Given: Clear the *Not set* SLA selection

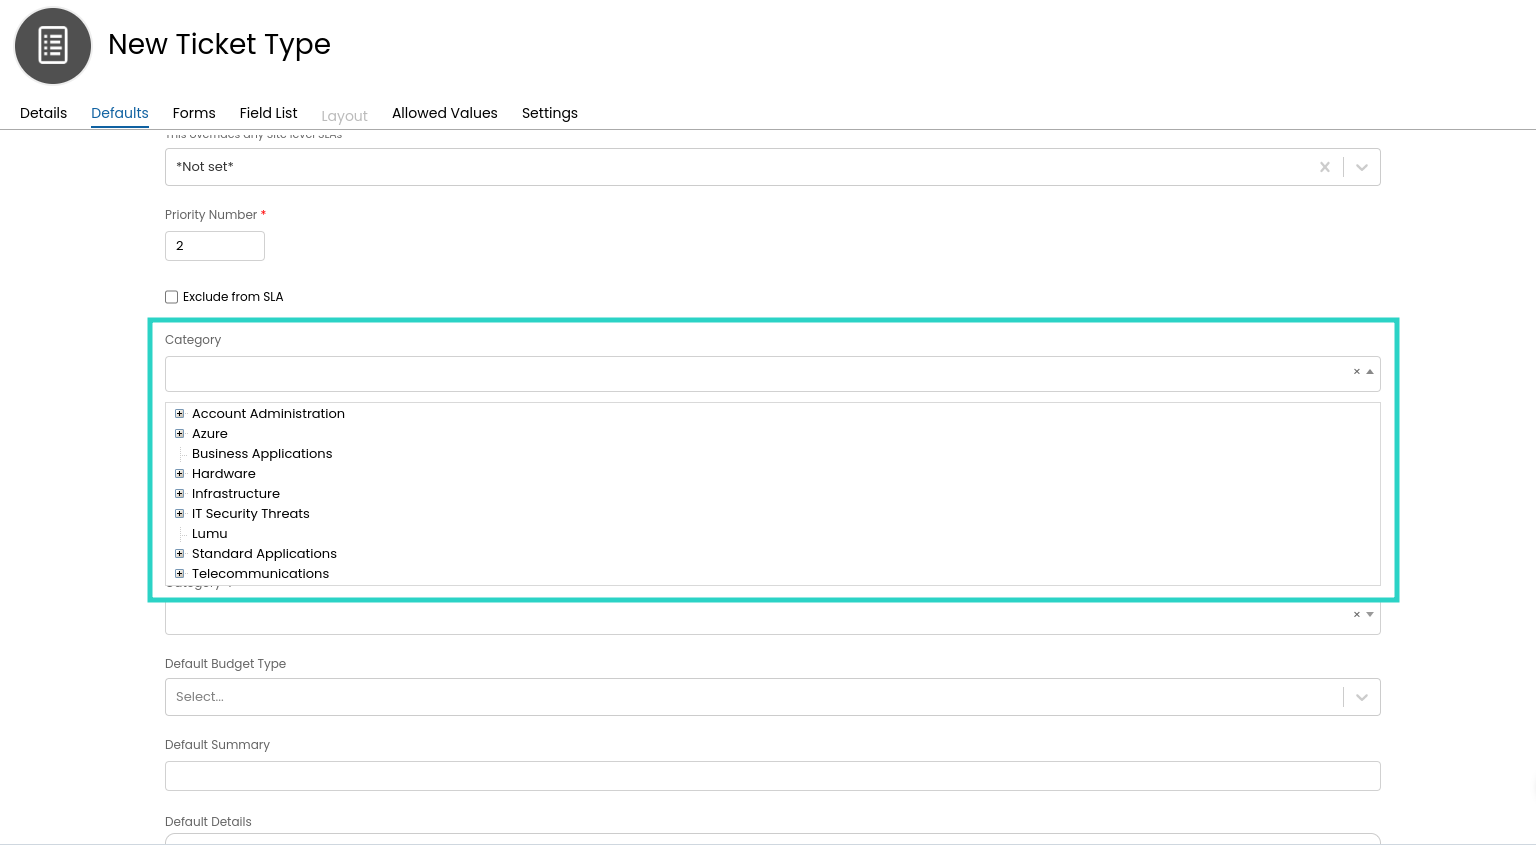Looking at the screenshot, I should 1324,167.
